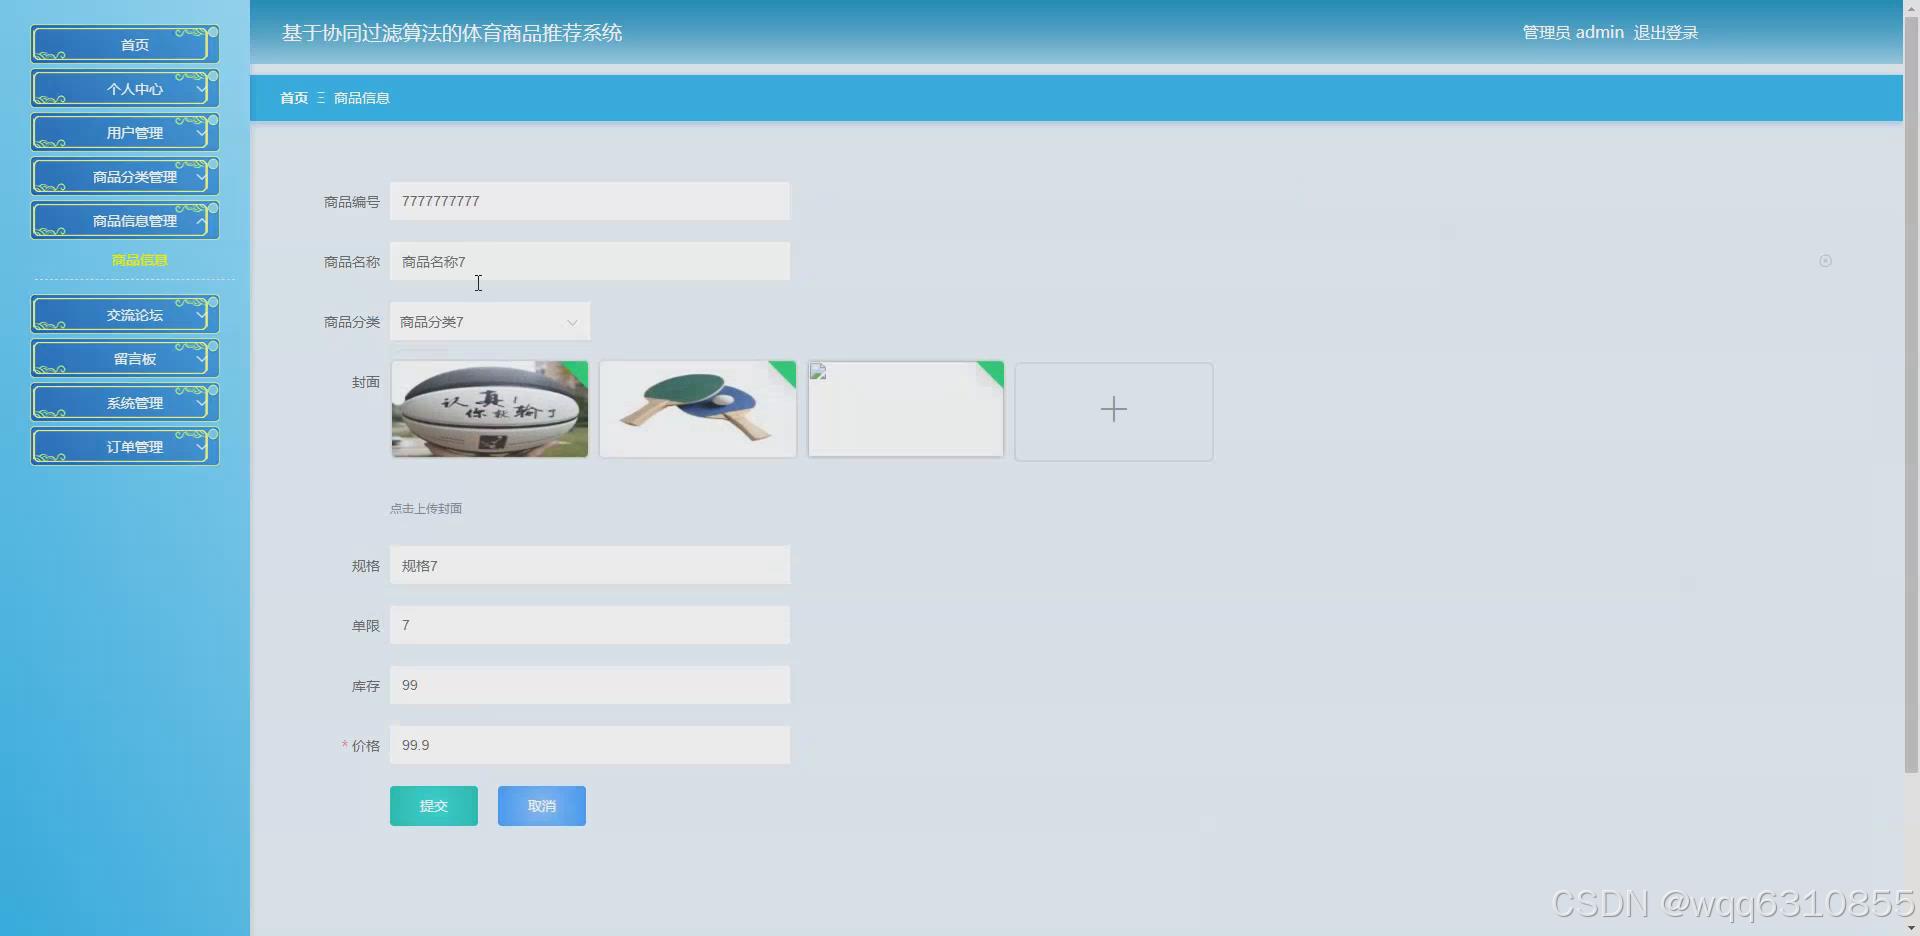The width and height of the screenshot is (1920, 936).
Task: Click the plus box to upload cover
Action: point(1114,411)
